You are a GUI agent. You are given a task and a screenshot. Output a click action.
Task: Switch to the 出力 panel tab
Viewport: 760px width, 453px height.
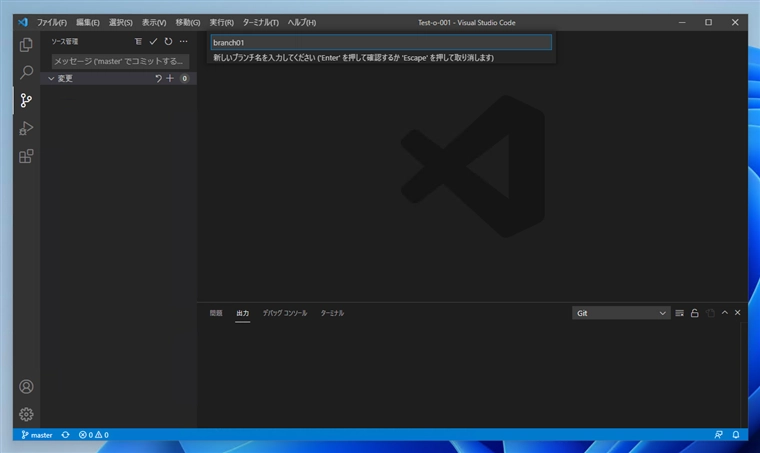(242, 313)
